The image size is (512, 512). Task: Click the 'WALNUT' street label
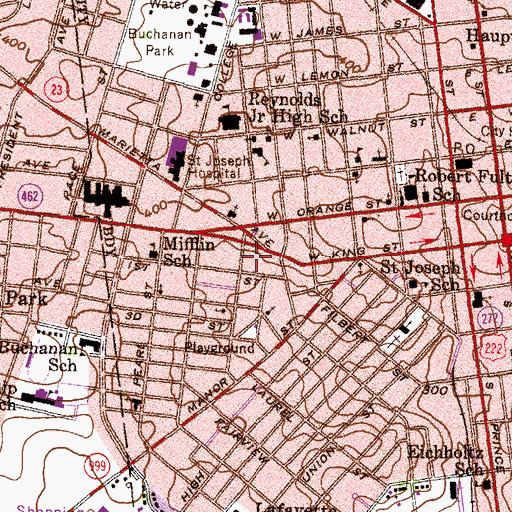(x=356, y=129)
